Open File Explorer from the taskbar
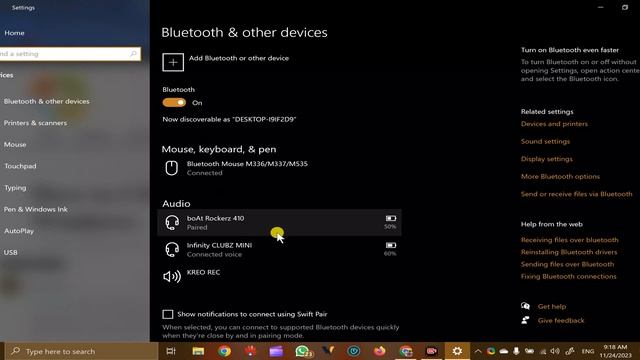 (198, 351)
